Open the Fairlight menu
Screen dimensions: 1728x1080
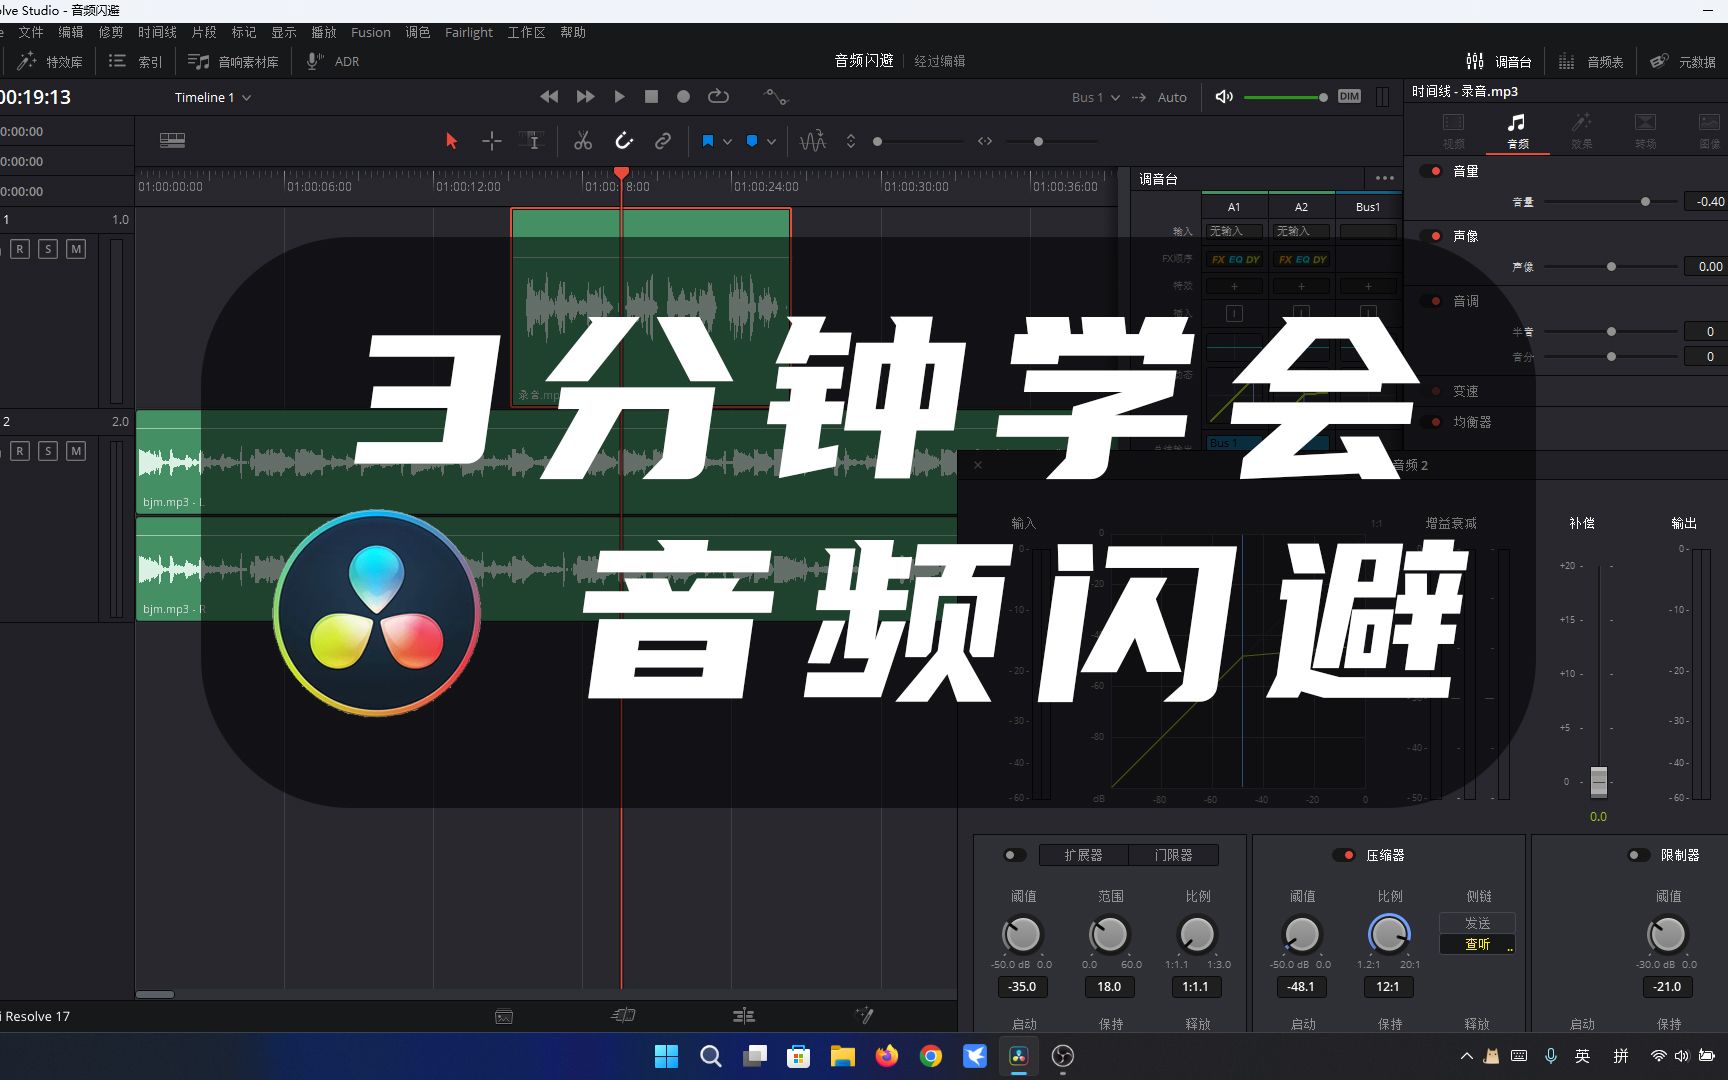point(469,32)
